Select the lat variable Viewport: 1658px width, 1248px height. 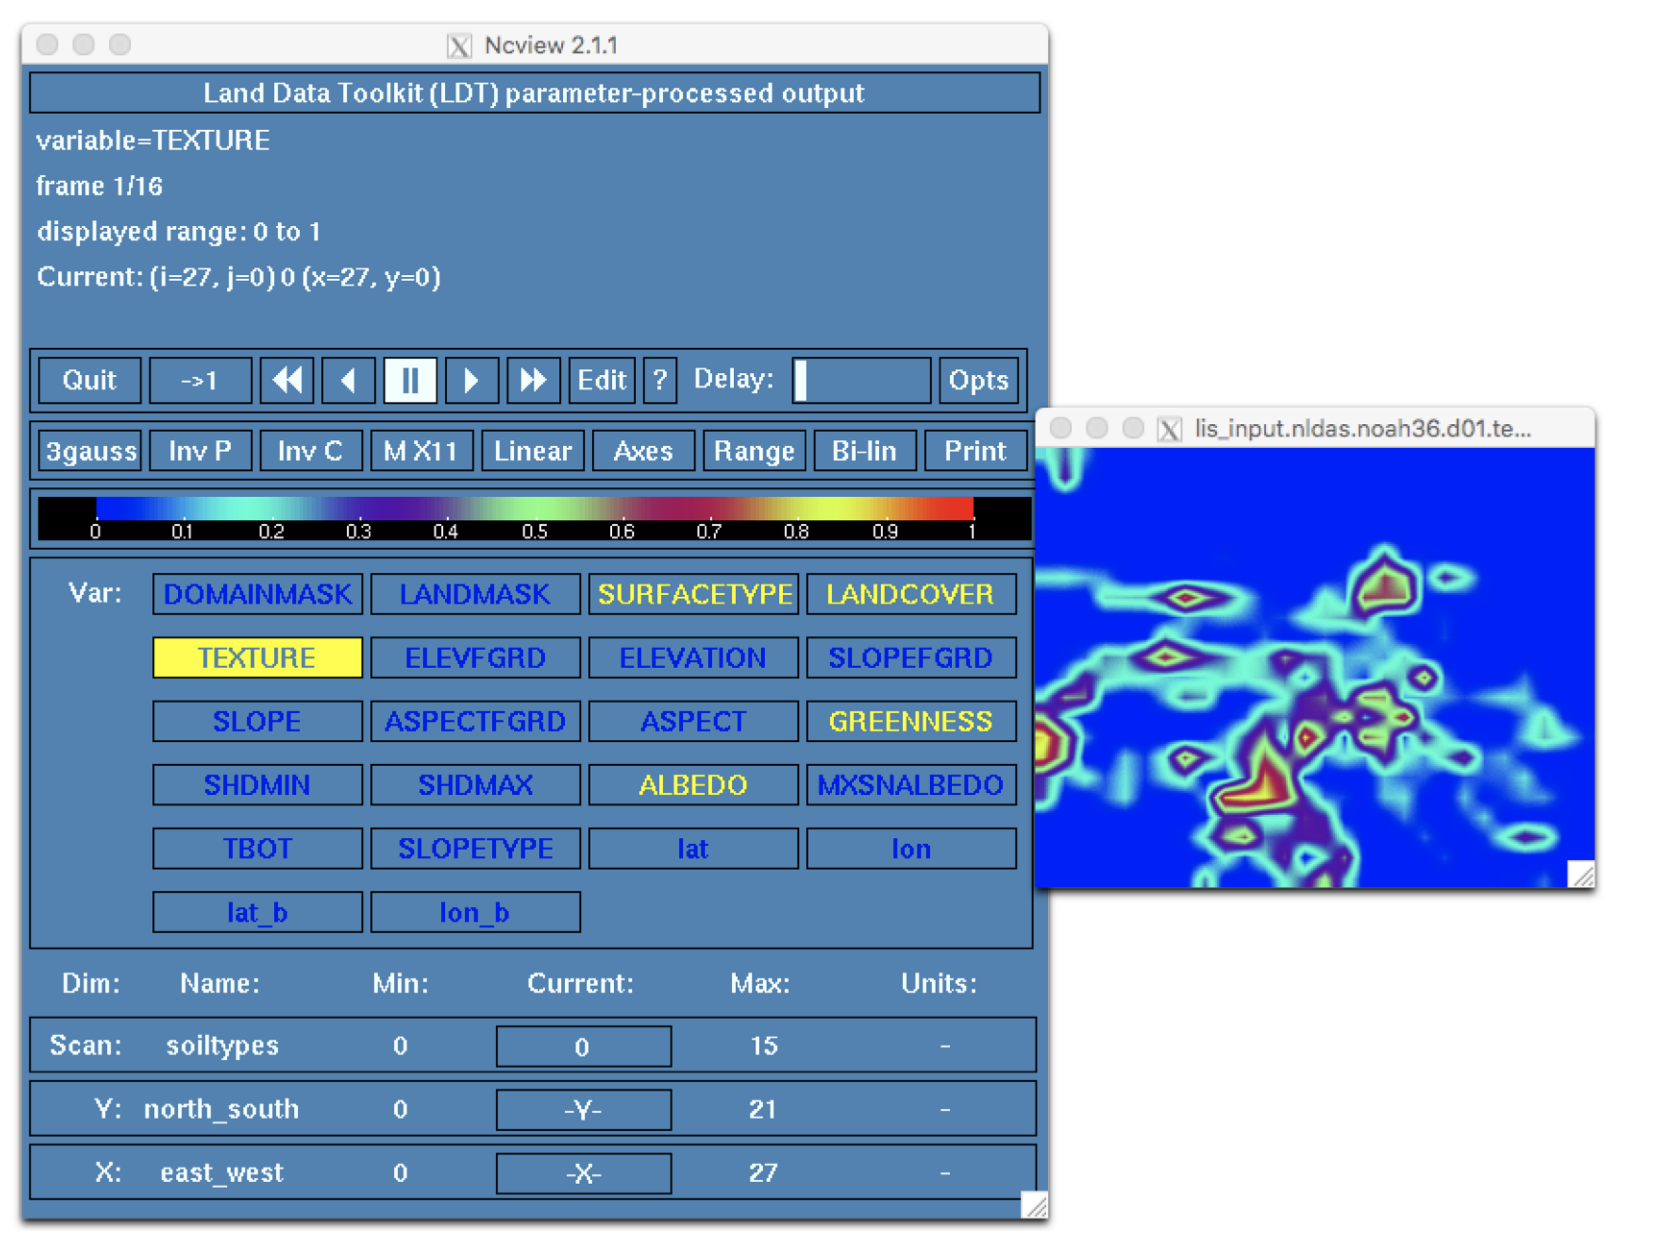[x=693, y=849]
